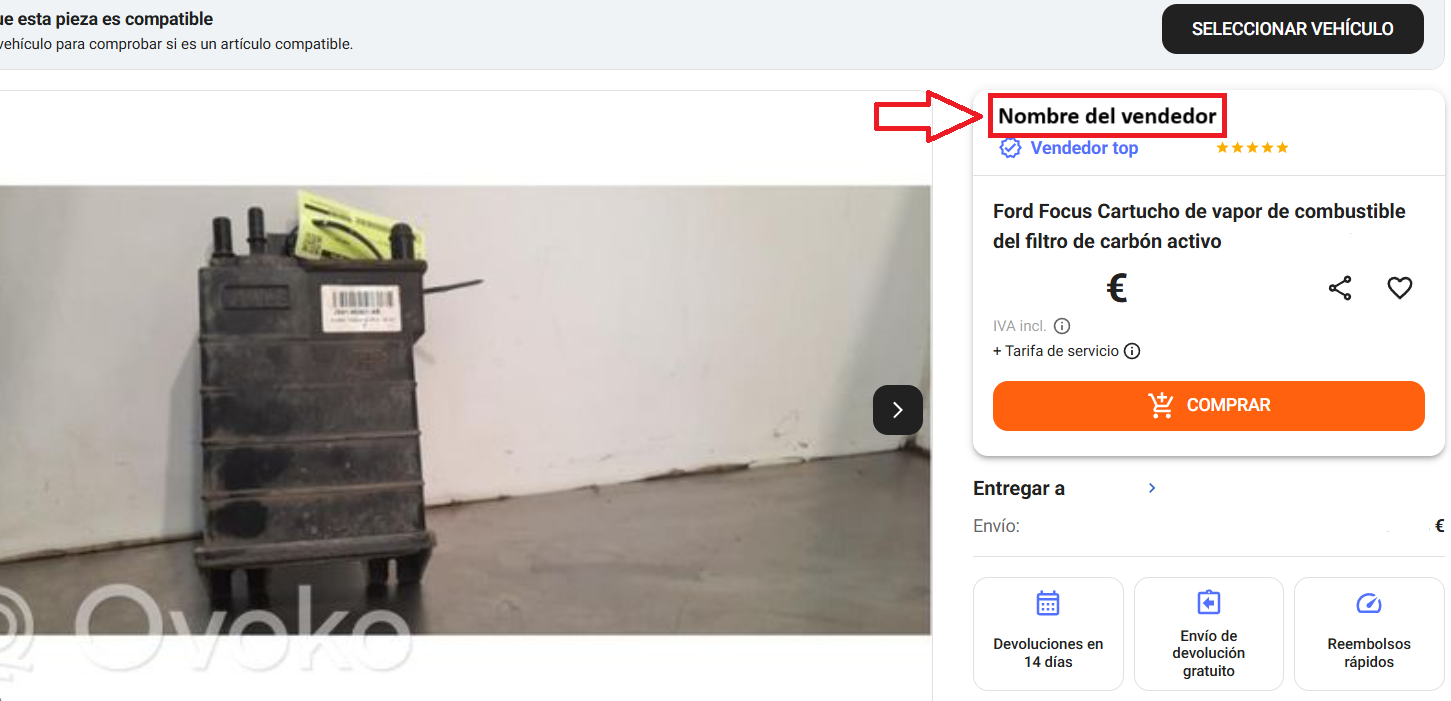Screen dimensions: 1451x701
Task: Click the free return shipping icon
Action: click(1208, 602)
